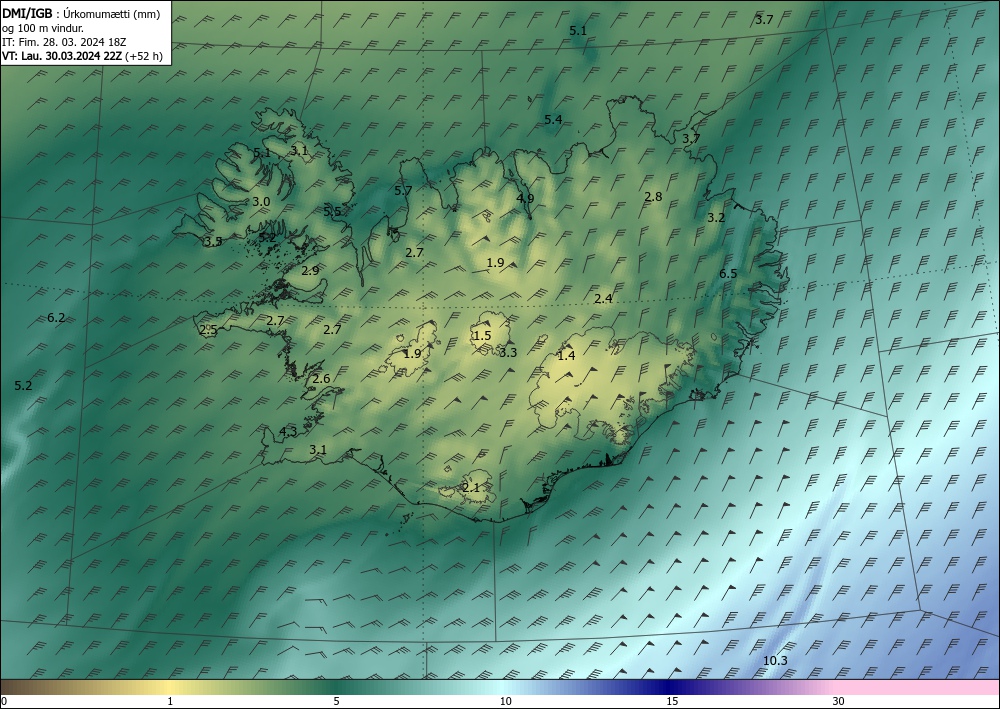Click the 2.4 value on the map
Image resolution: width=1000 pixels, height=709 pixels.
click(x=603, y=298)
